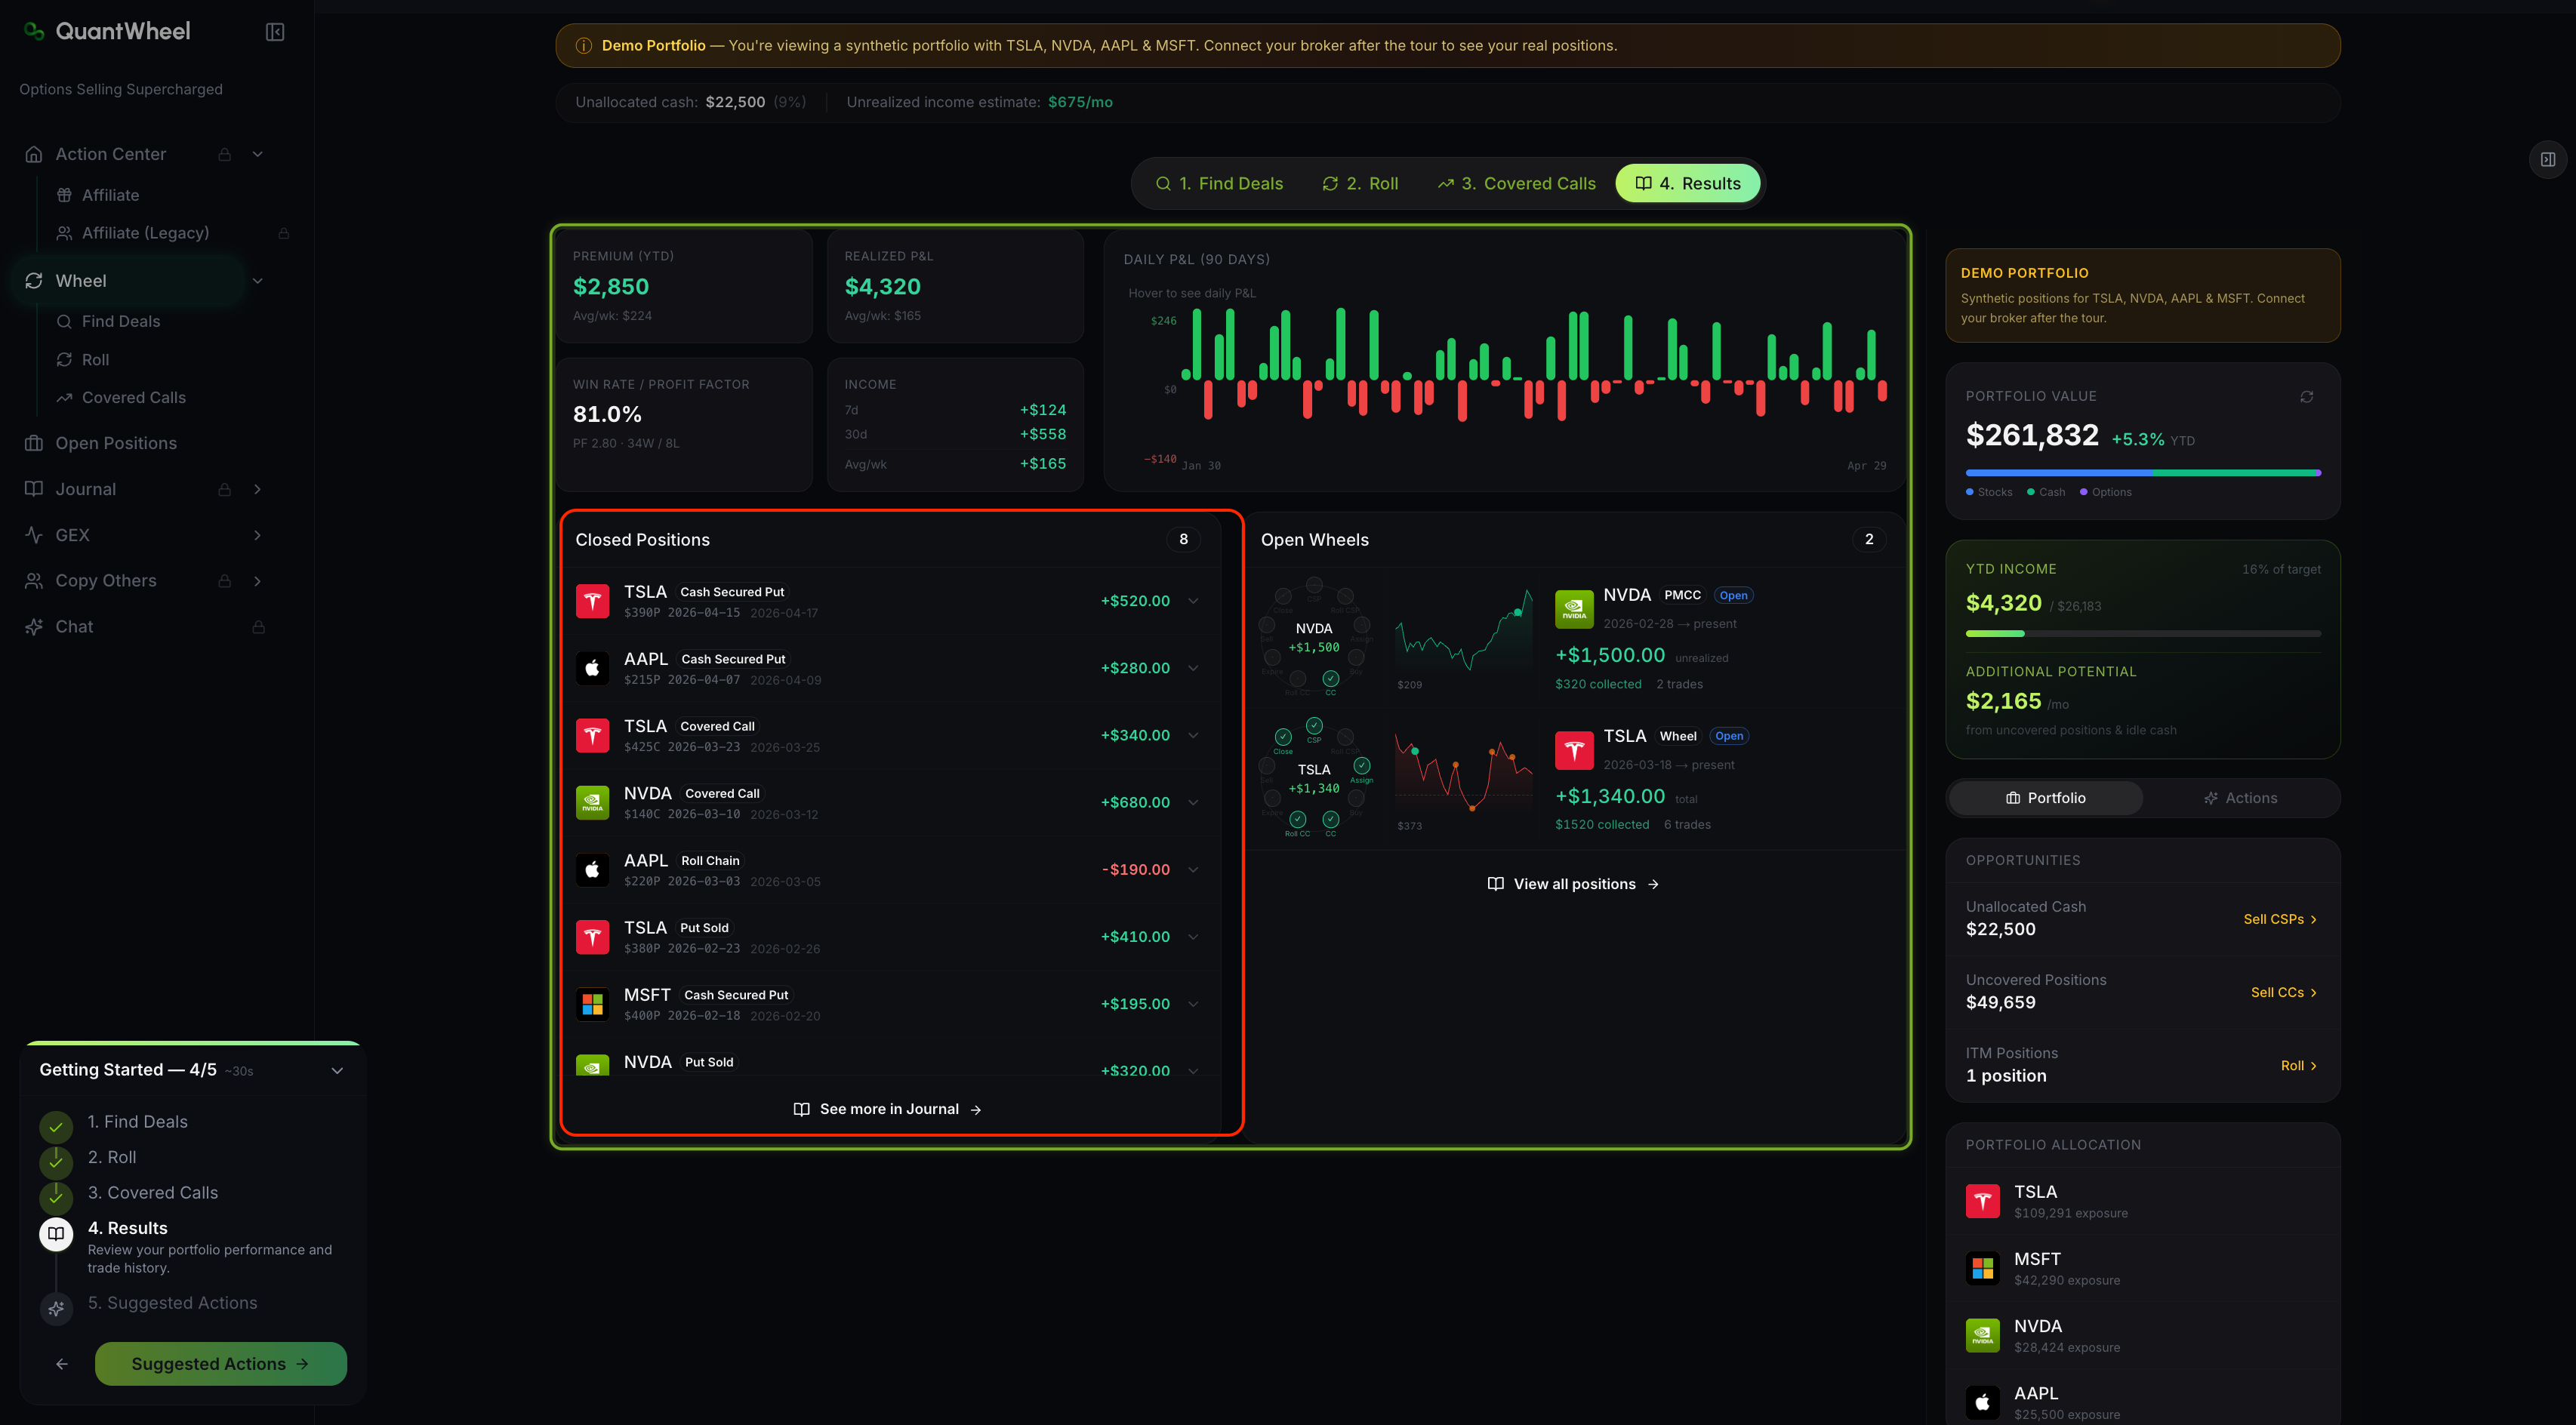
Task: Collapse the Wheel section chevron
Action: (x=258, y=281)
